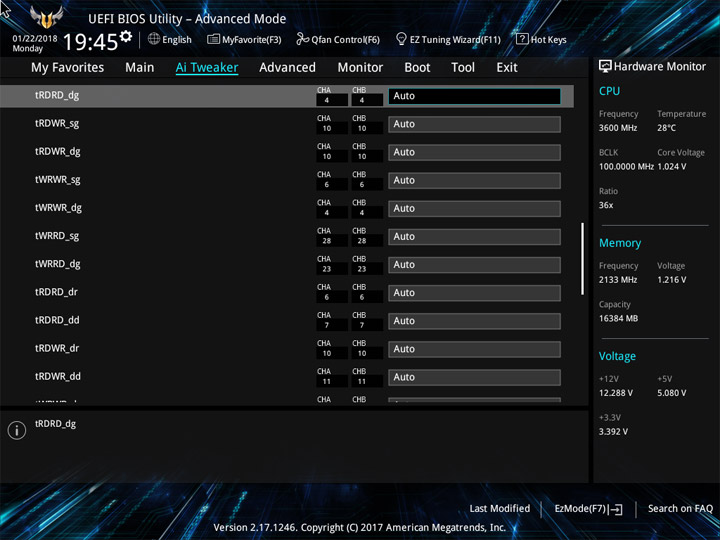The height and width of the screenshot is (540, 720).
Task: Click the CPU section heading
Action: coord(609,91)
